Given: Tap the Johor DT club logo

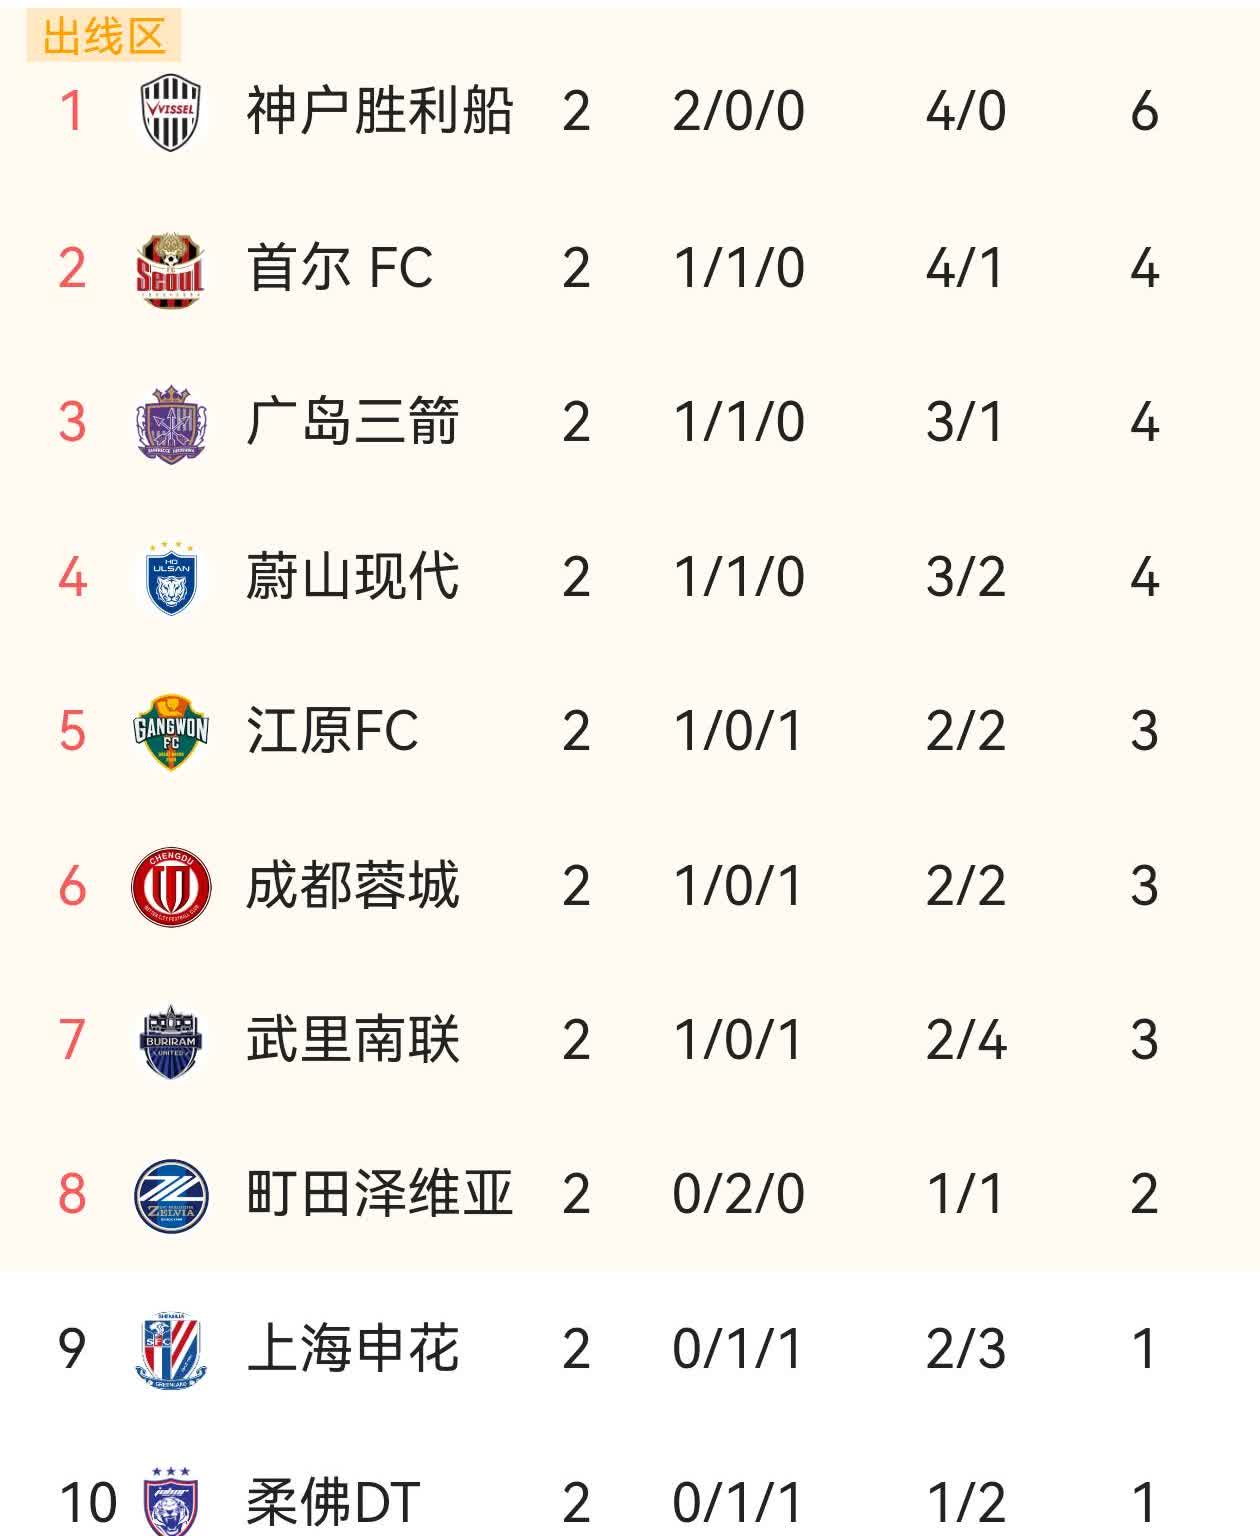Looking at the screenshot, I should click(171, 1500).
